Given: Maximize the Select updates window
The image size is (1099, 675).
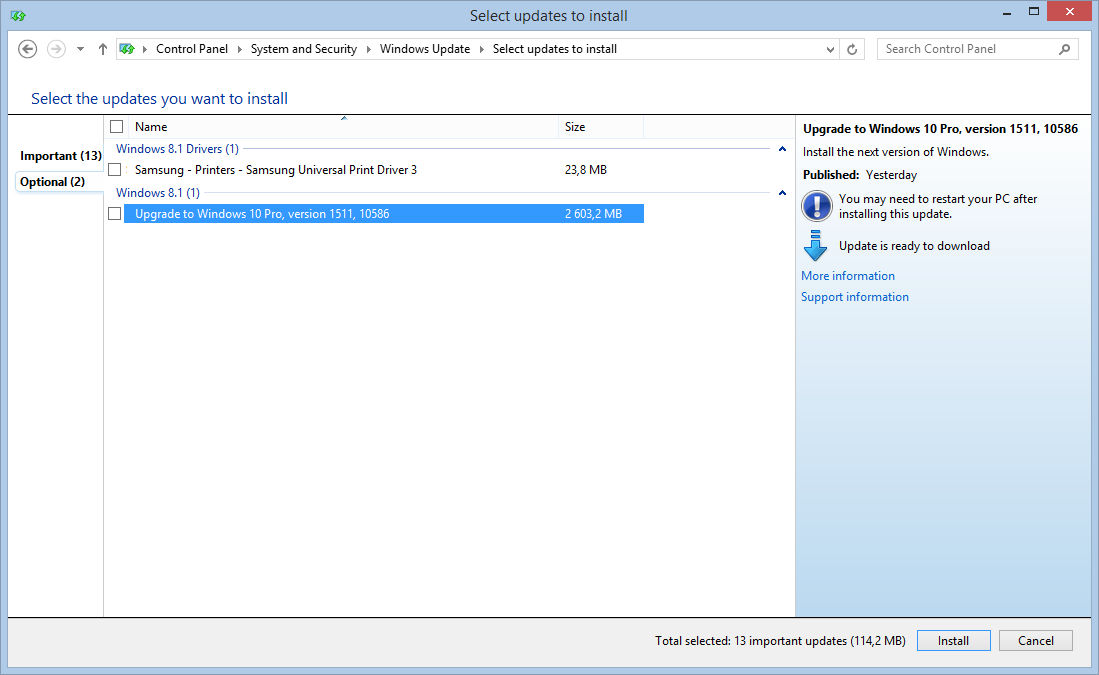Looking at the screenshot, I should coord(1034,11).
